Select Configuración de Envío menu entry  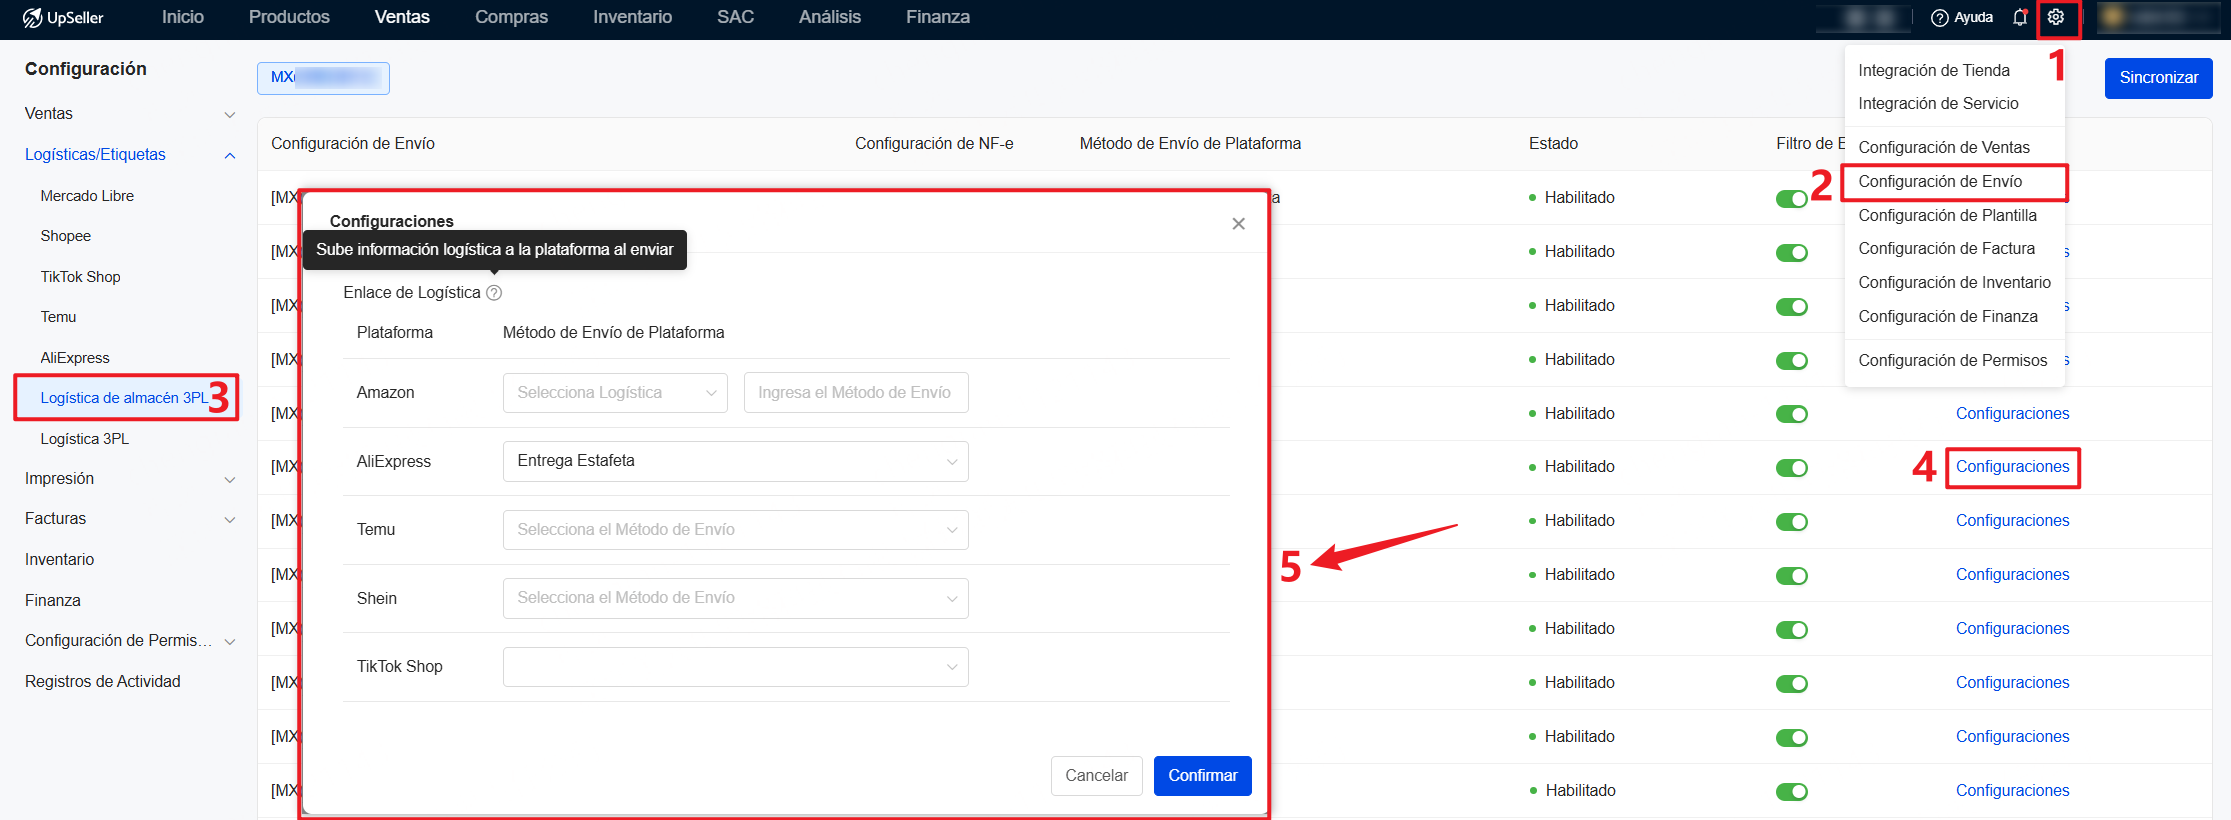pyautogui.click(x=1939, y=182)
